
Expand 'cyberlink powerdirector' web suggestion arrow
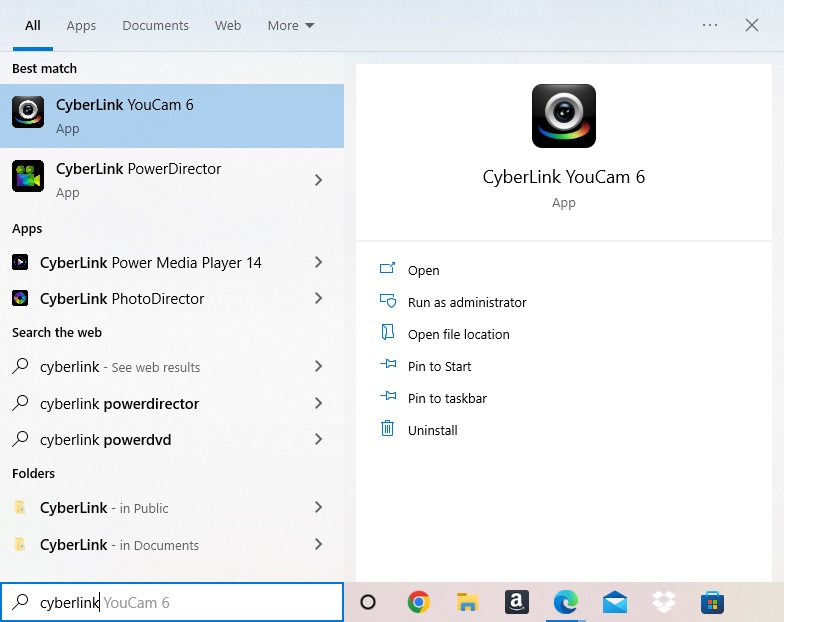pyautogui.click(x=318, y=403)
